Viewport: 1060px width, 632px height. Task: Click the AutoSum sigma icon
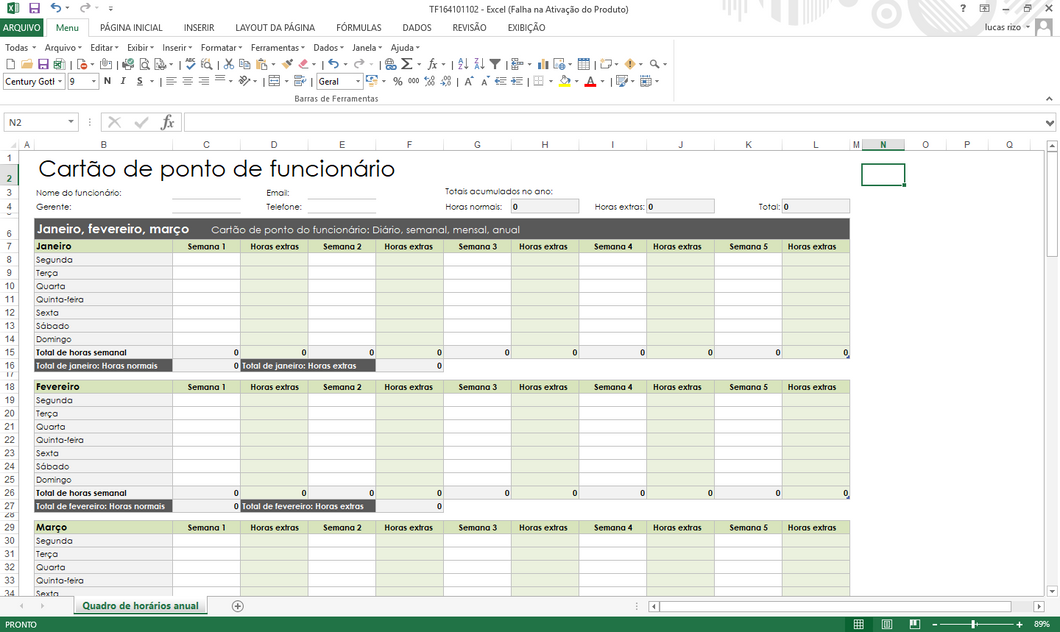coord(407,64)
